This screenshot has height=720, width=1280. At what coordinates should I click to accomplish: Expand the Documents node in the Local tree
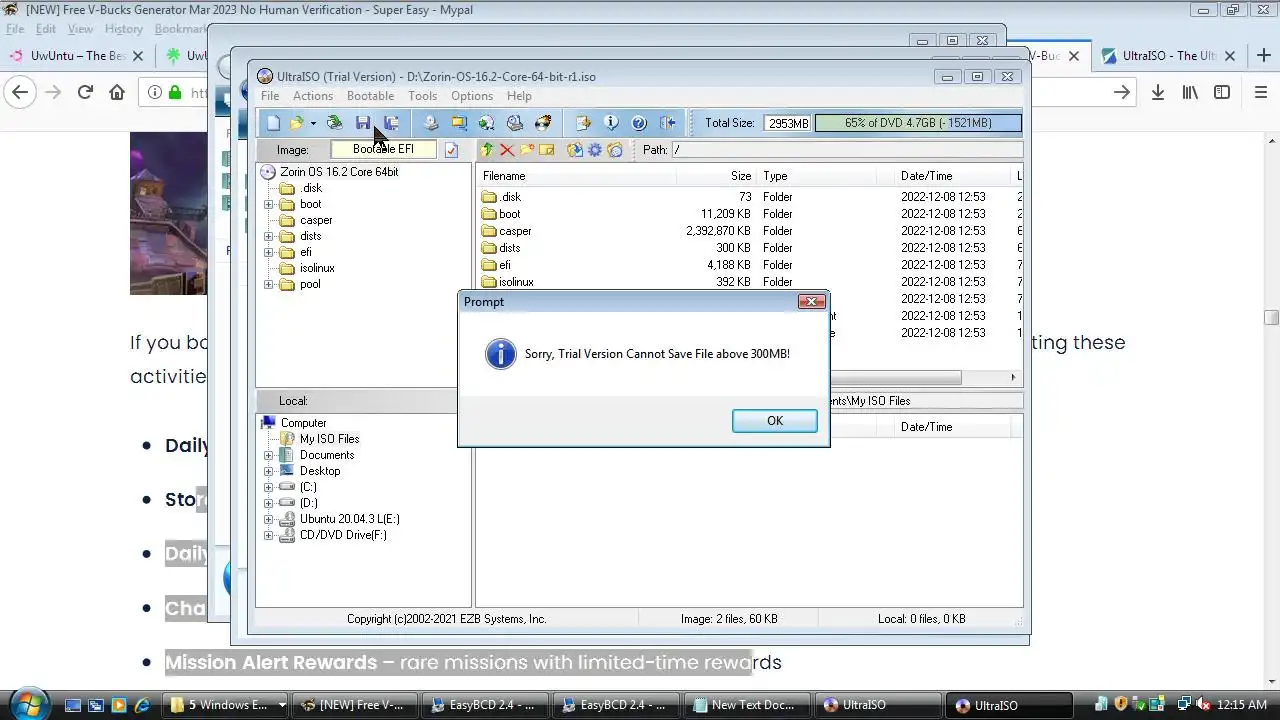pos(269,455)
